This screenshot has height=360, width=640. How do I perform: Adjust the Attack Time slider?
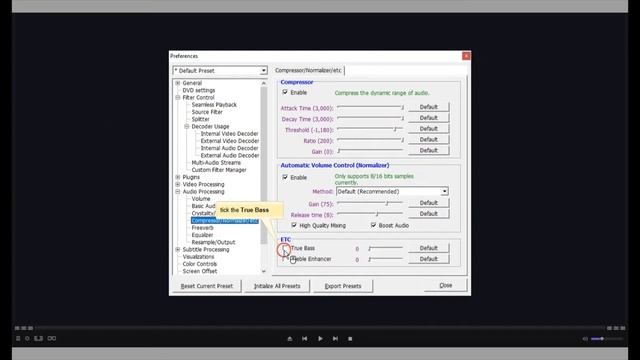click(x=371, y=107)
